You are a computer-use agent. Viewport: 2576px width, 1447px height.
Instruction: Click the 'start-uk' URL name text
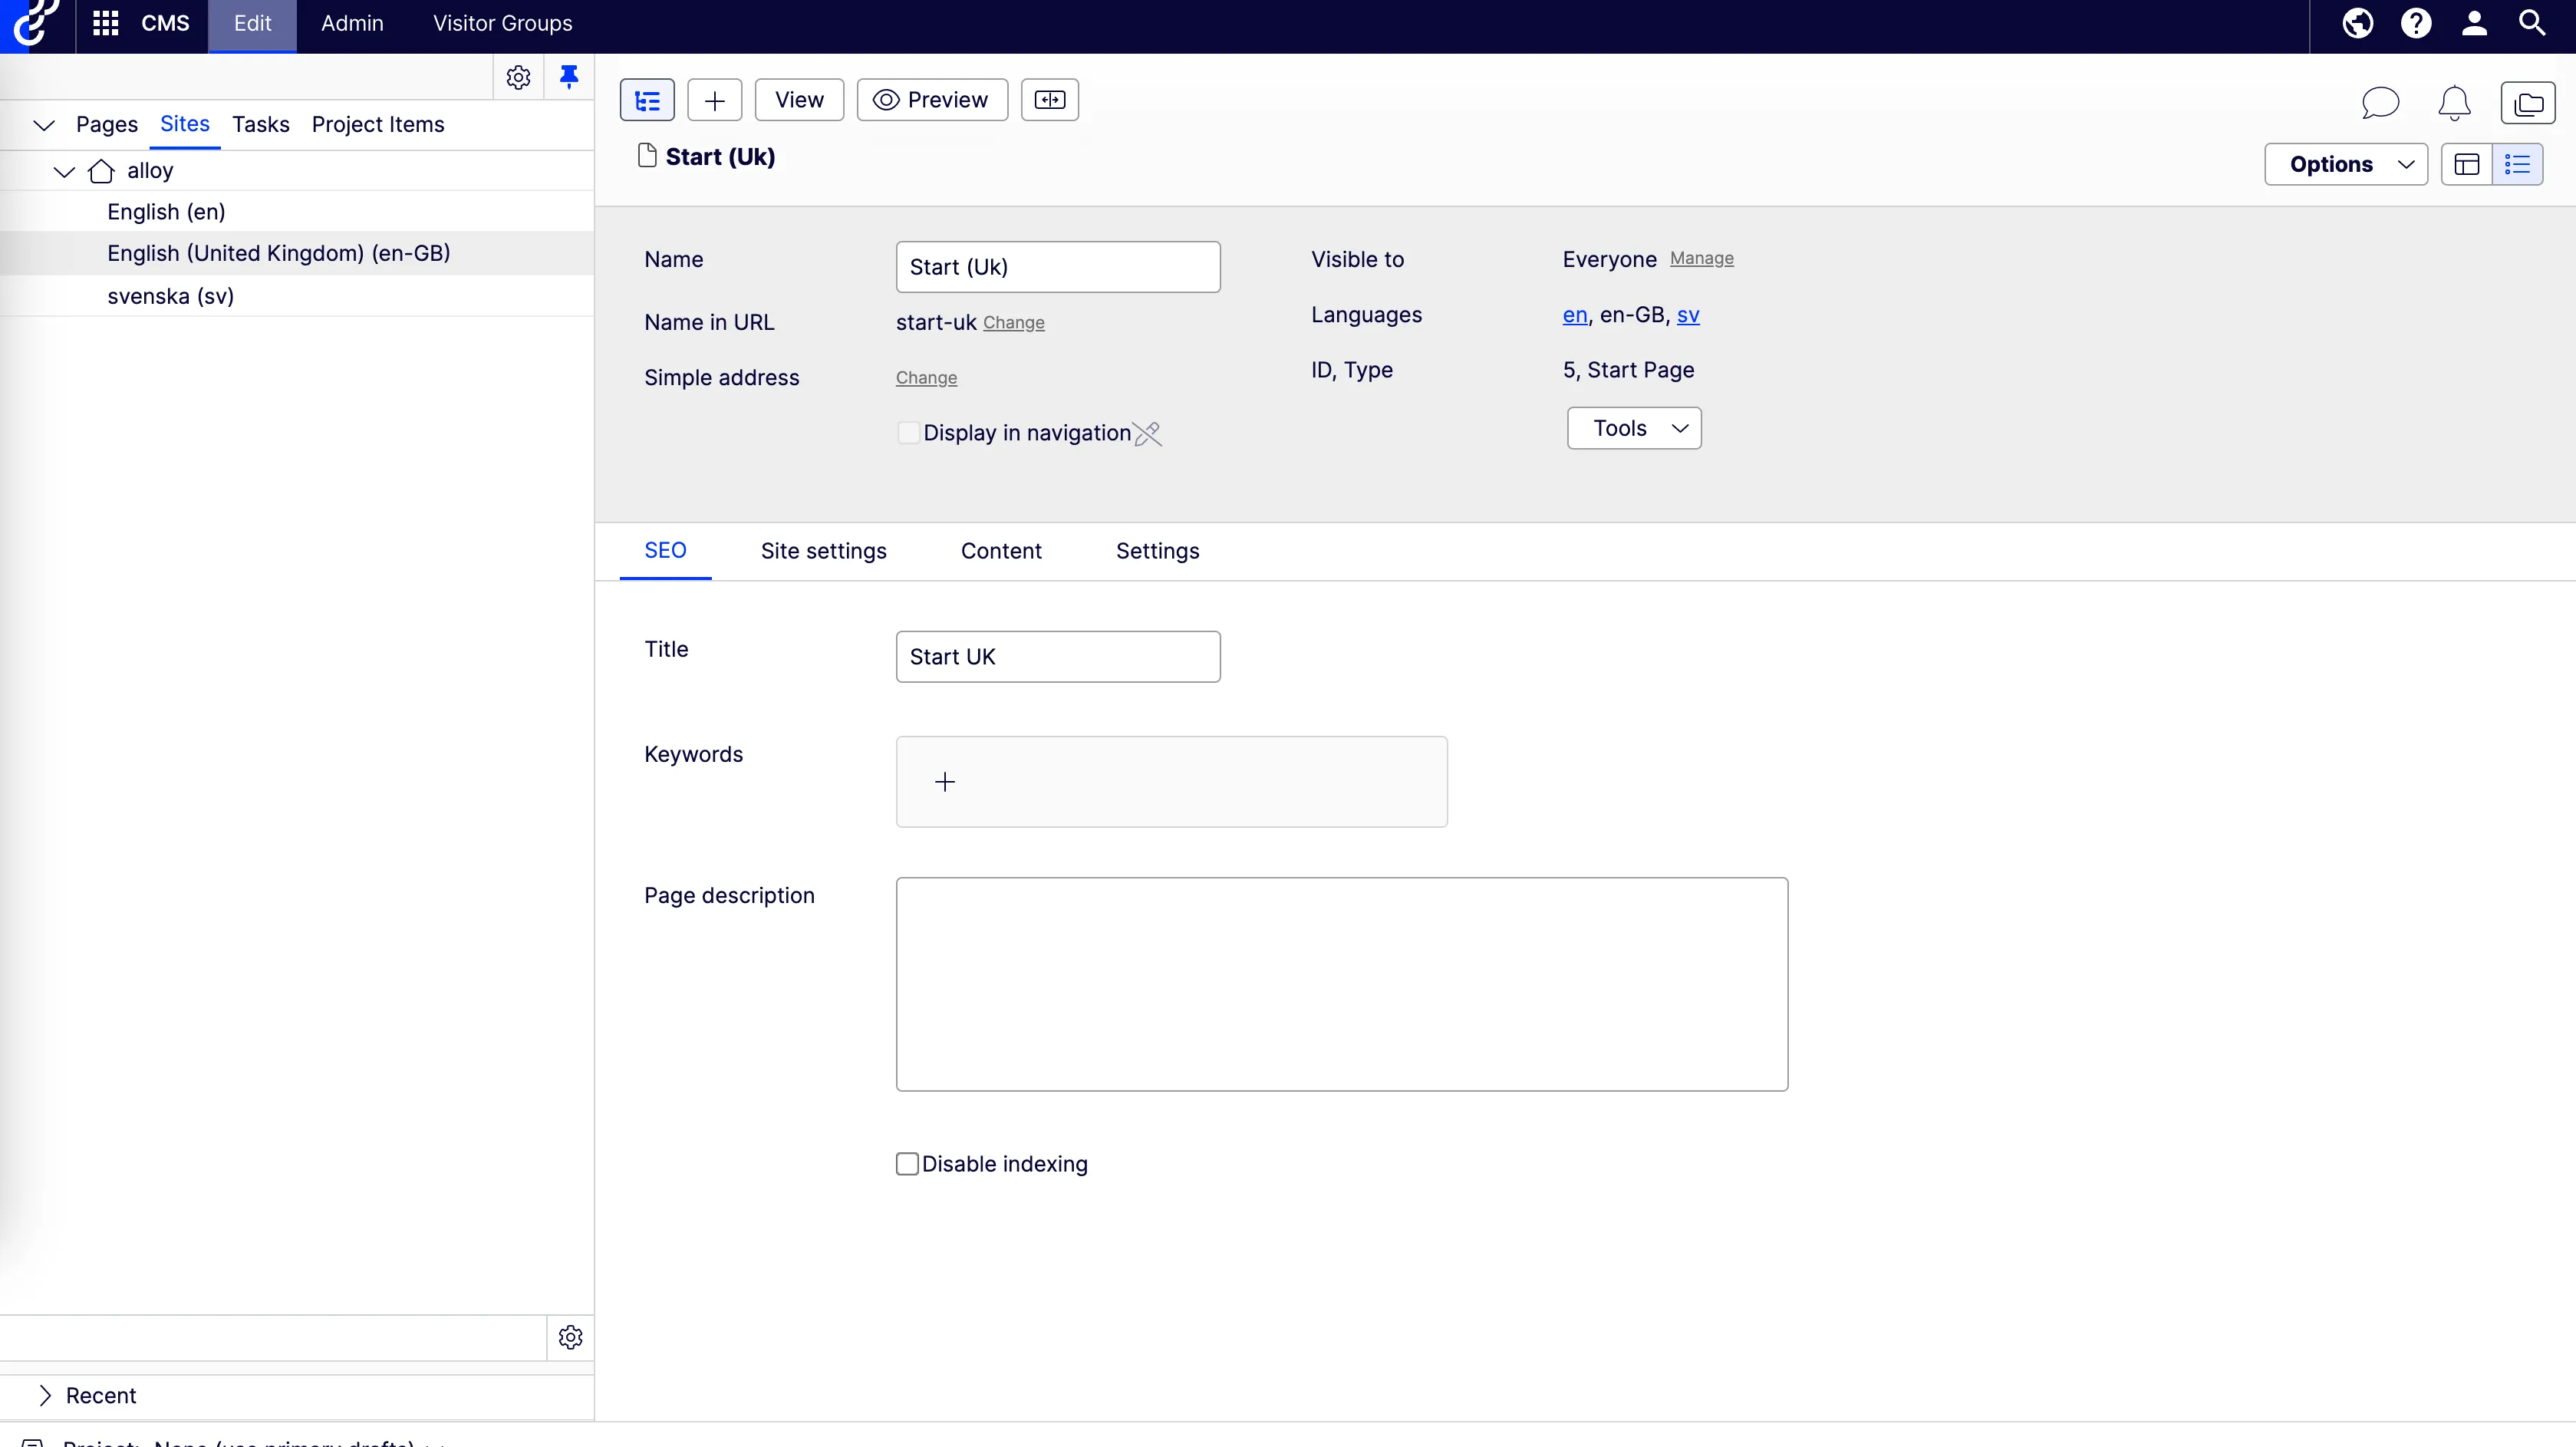936,322
